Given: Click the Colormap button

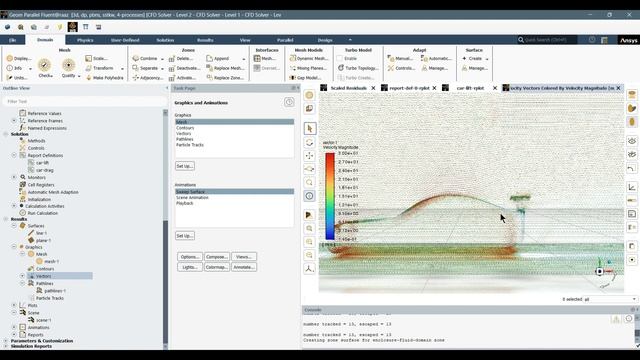Looking at the screenshot, I should (x=217, y=267).
